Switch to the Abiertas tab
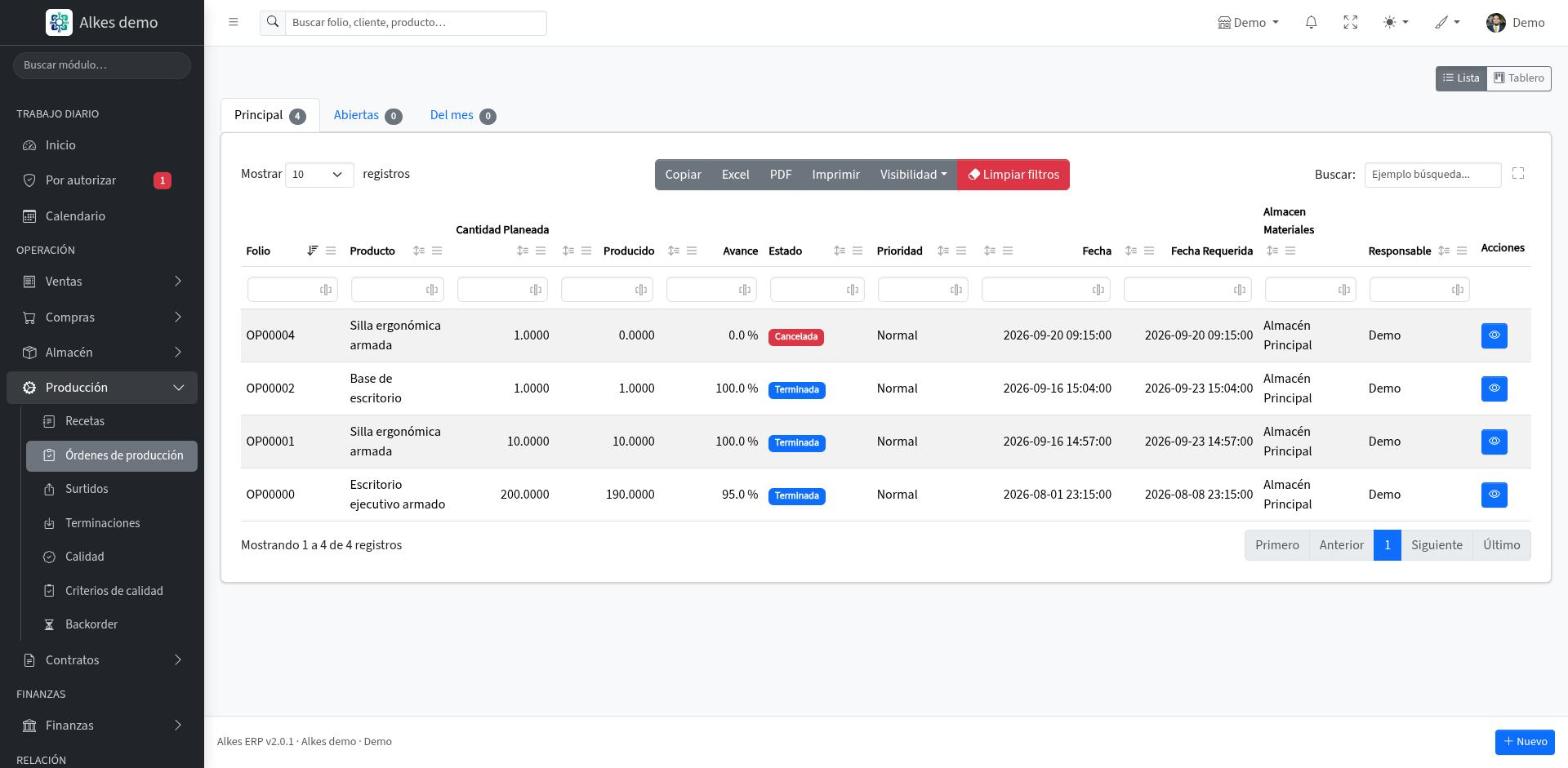Image resolution: width=1568 pixels, height=768 pixels. [x=368, y=115]
